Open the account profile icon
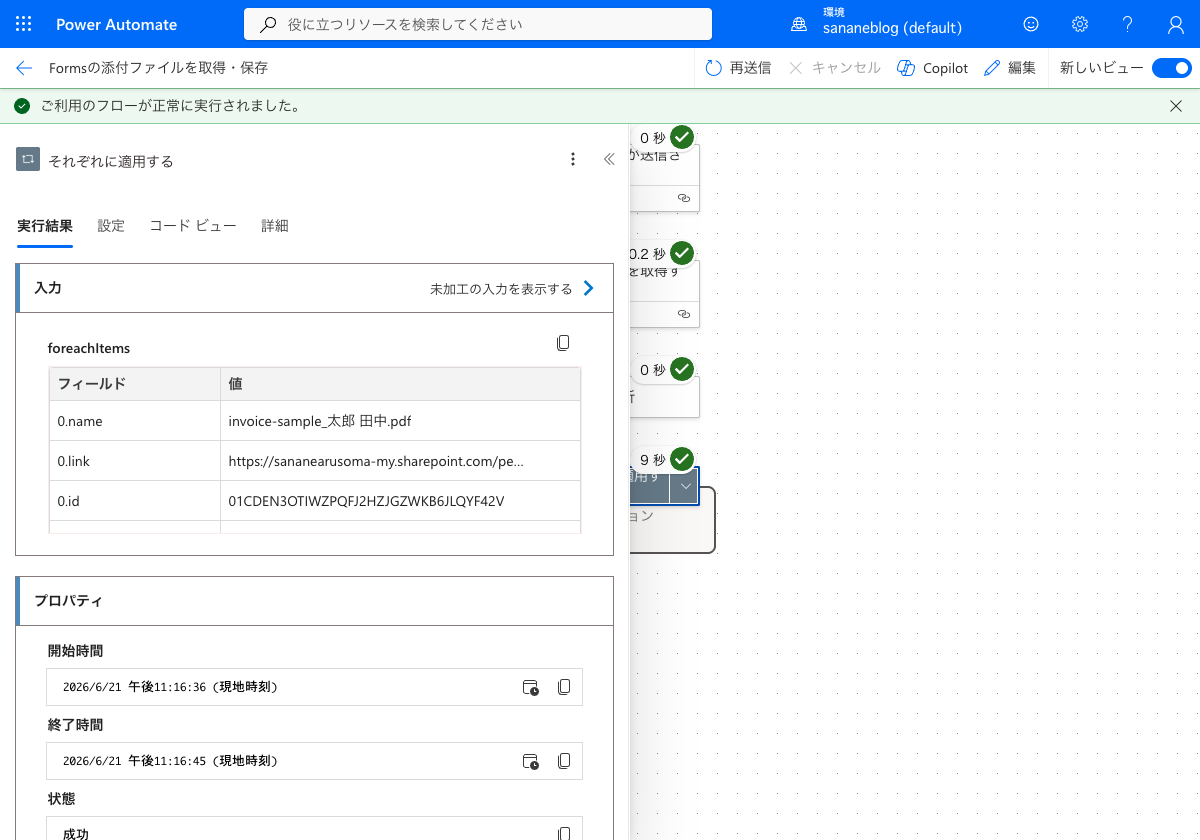 click(1176, 24)
